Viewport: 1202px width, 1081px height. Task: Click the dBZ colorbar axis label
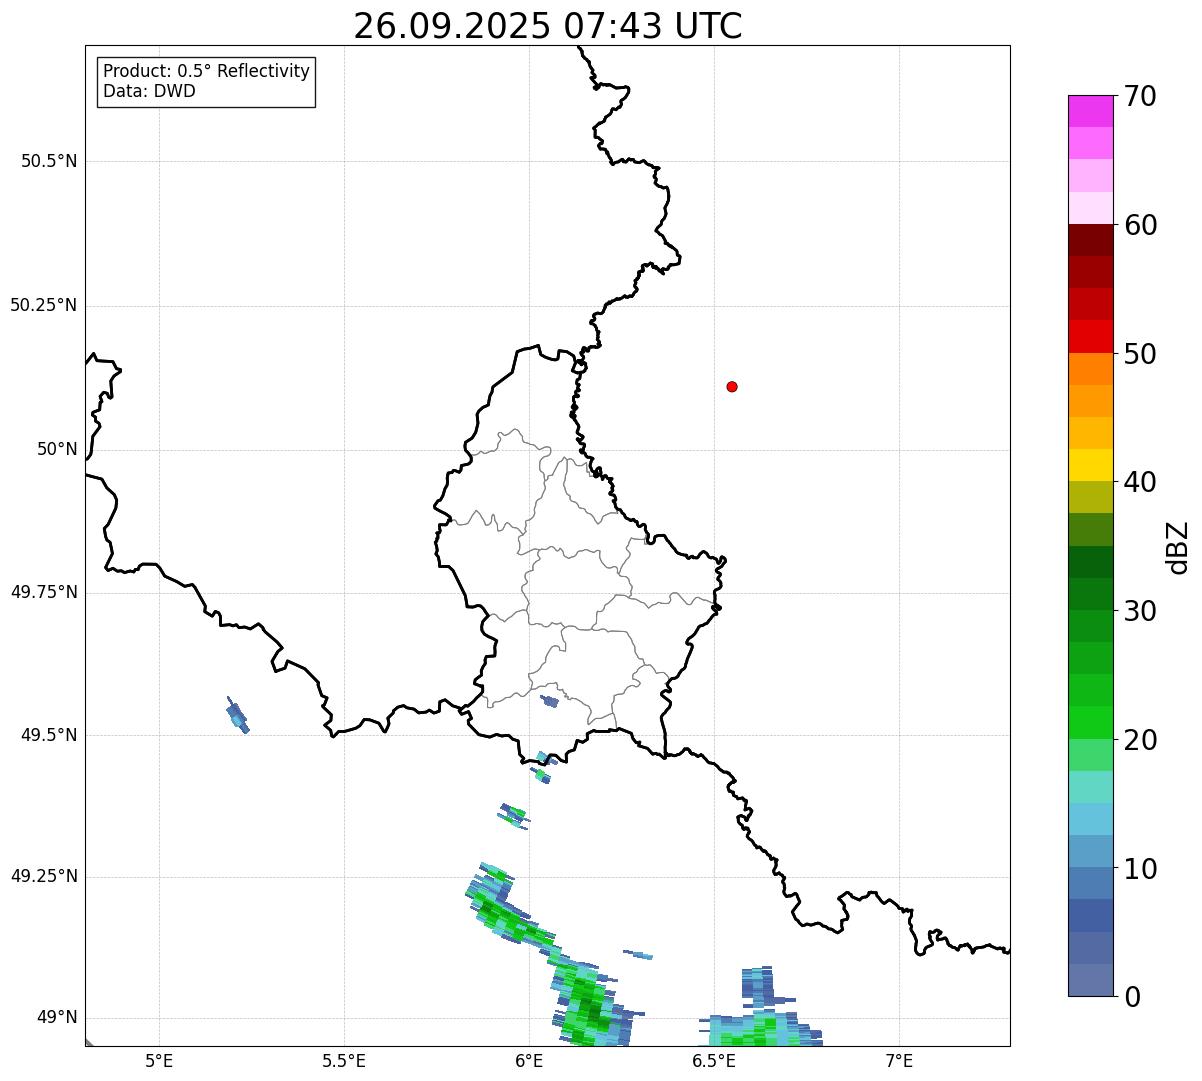(1177, 547)
